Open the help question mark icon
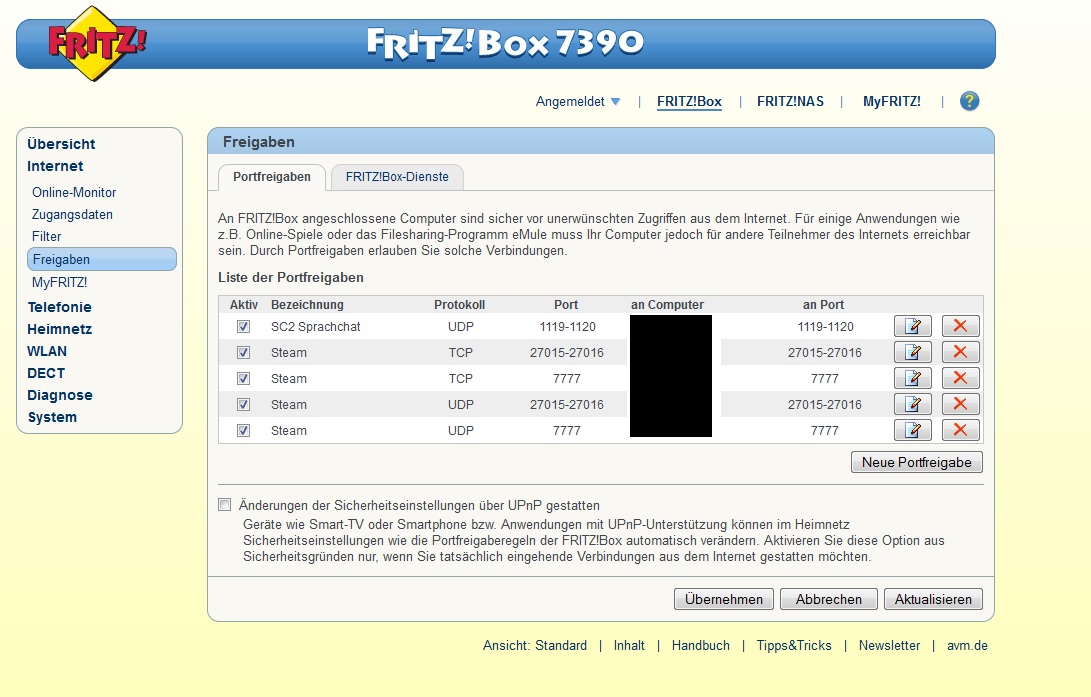The height and width of the screenshot is (697, 1091). pyautogui.click(x=969, y=102)
